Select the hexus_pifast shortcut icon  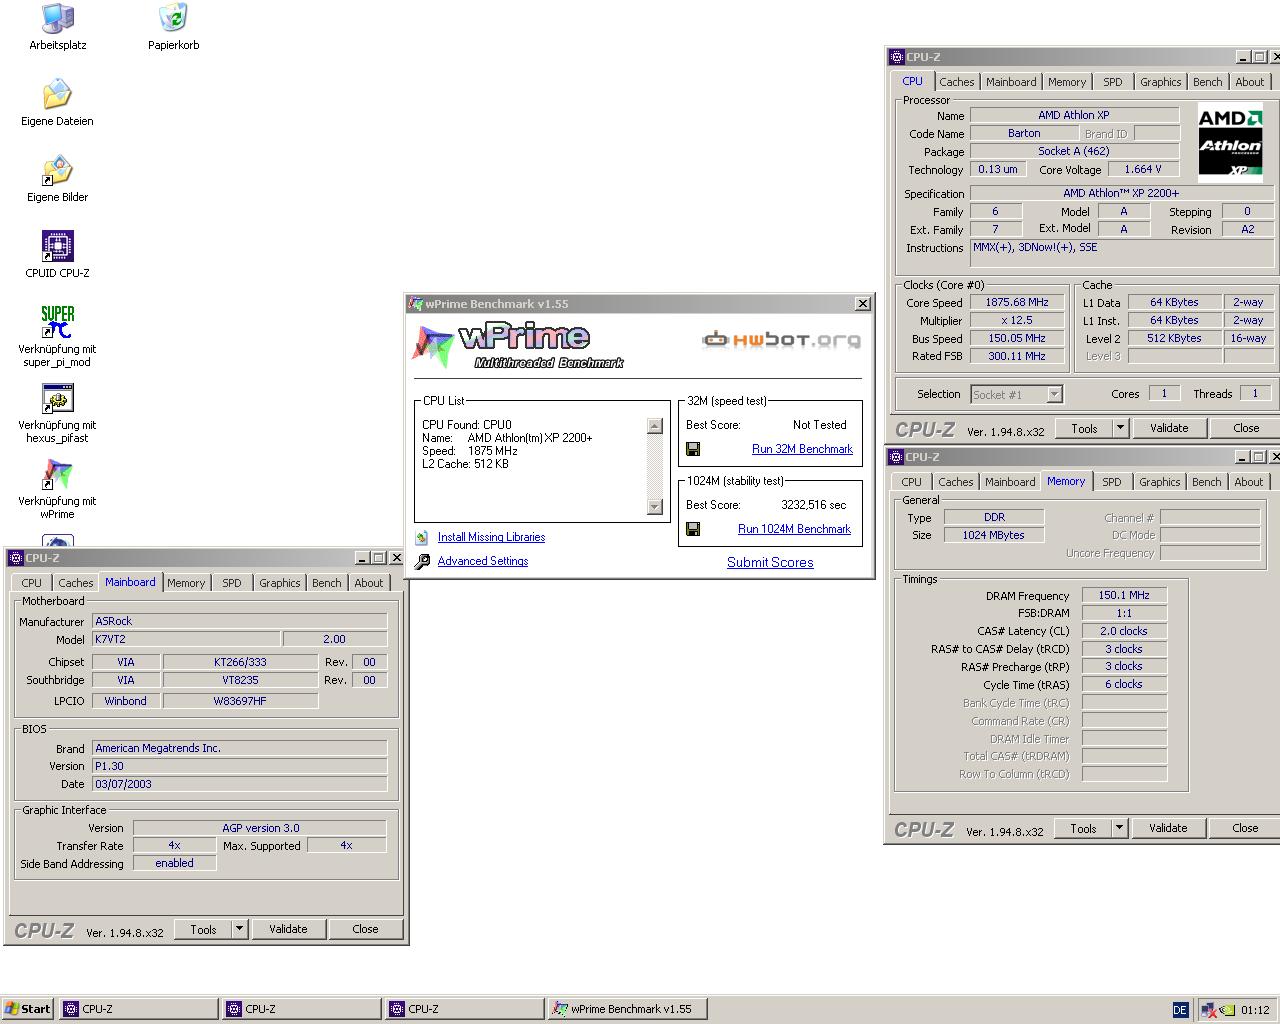pos(58,398)
